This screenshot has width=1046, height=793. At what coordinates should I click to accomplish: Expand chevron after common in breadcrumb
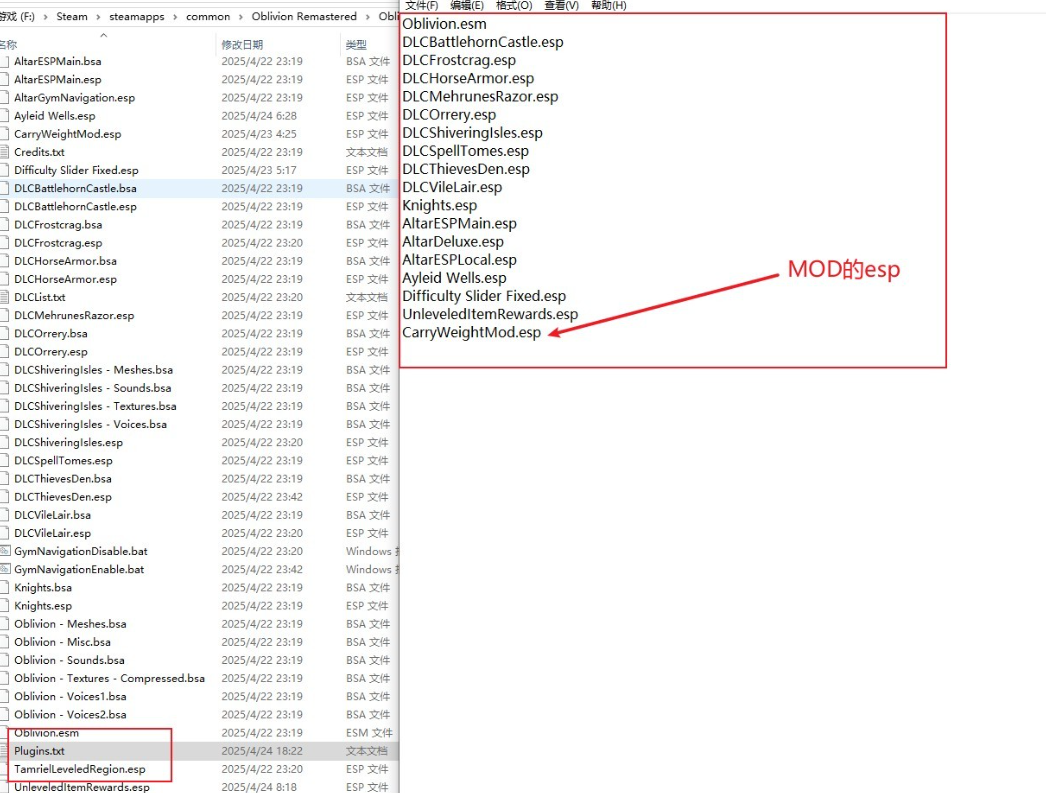point(241,17)
